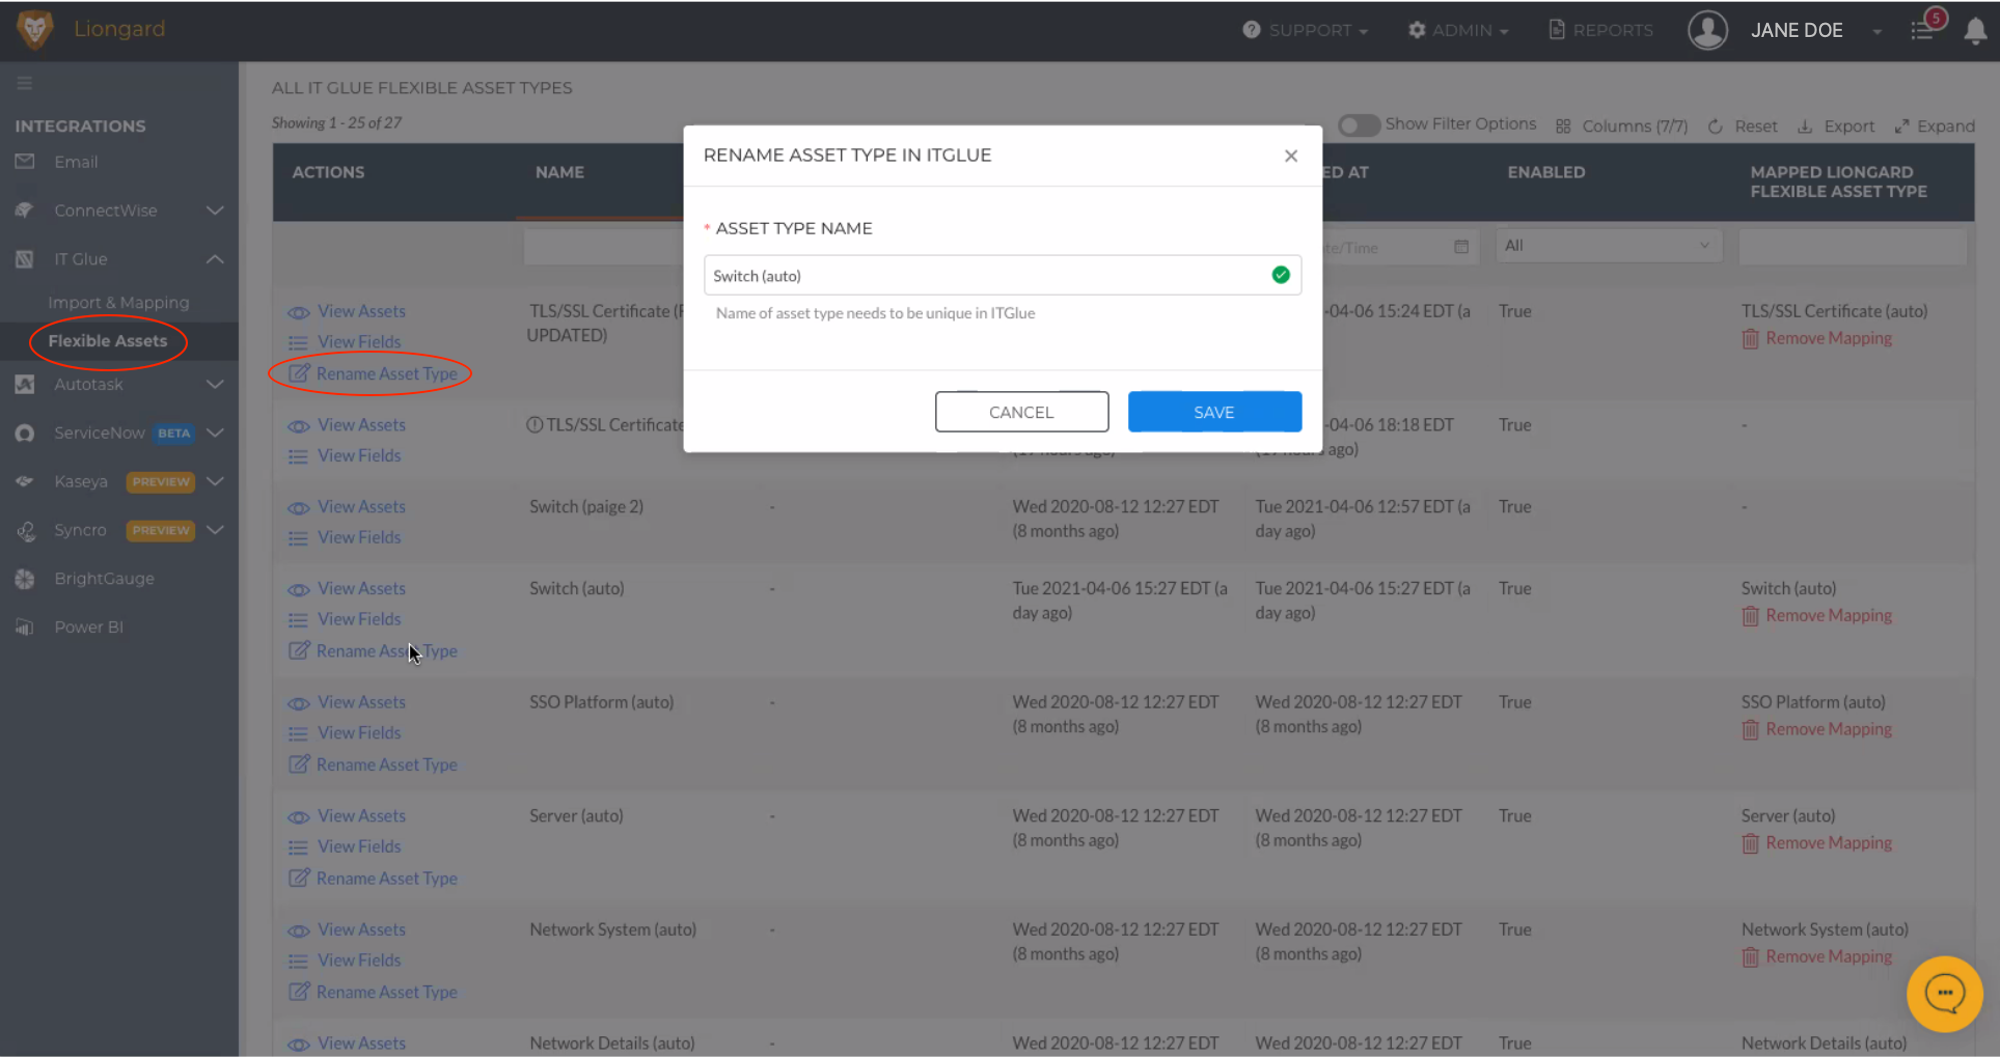Click the eye icon for Network Details (auto)

pyautogui.click(x=298, y=1045)
